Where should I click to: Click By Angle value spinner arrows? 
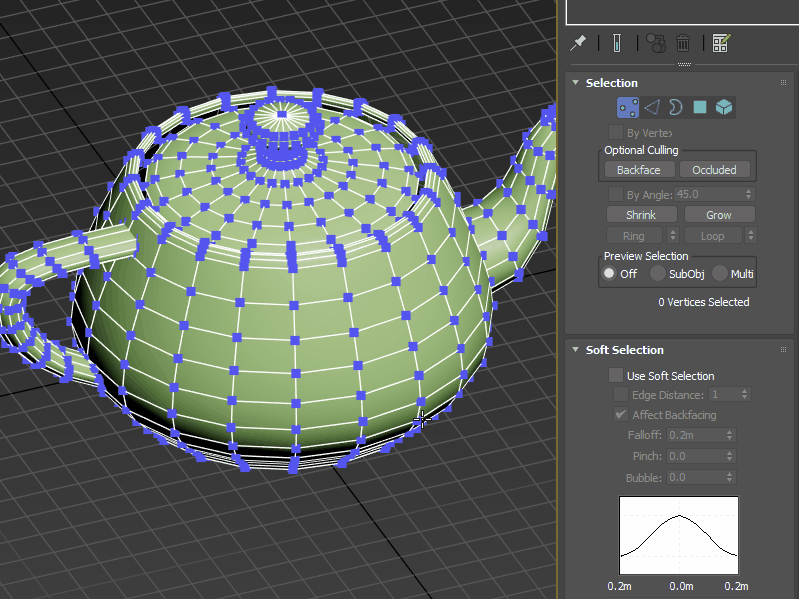coord(748,194)
